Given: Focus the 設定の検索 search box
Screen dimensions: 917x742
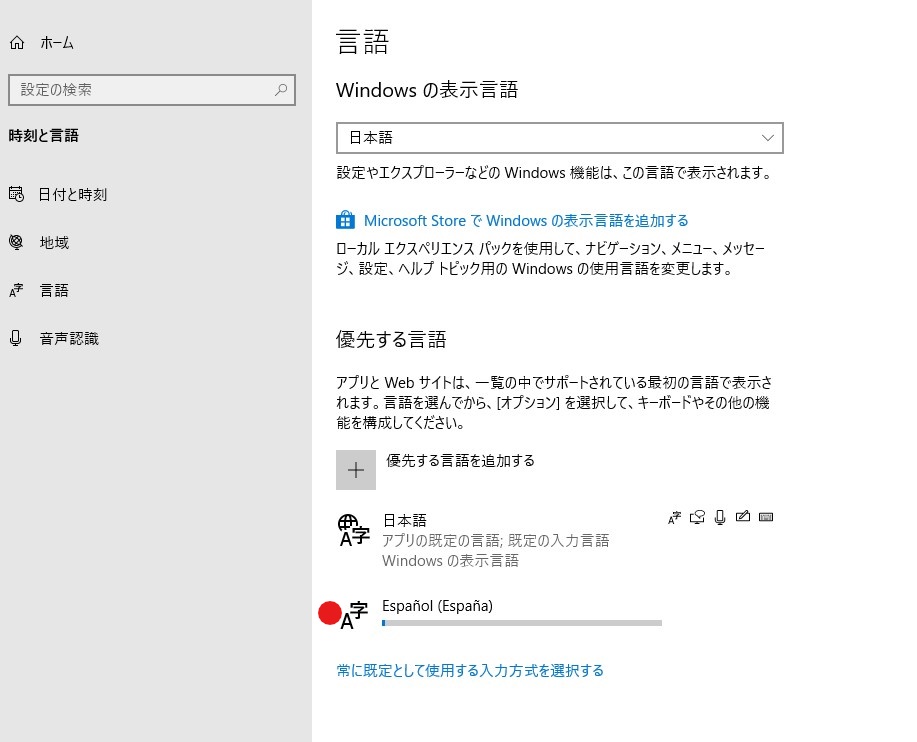Looking at the screenshot, I should (151, 90).
